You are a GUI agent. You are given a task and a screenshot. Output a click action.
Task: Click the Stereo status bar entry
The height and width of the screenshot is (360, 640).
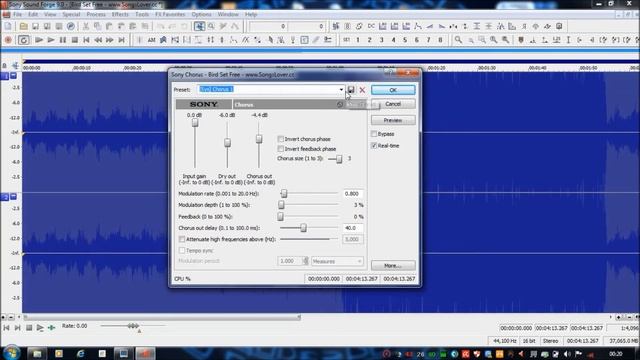coord(550,341)
